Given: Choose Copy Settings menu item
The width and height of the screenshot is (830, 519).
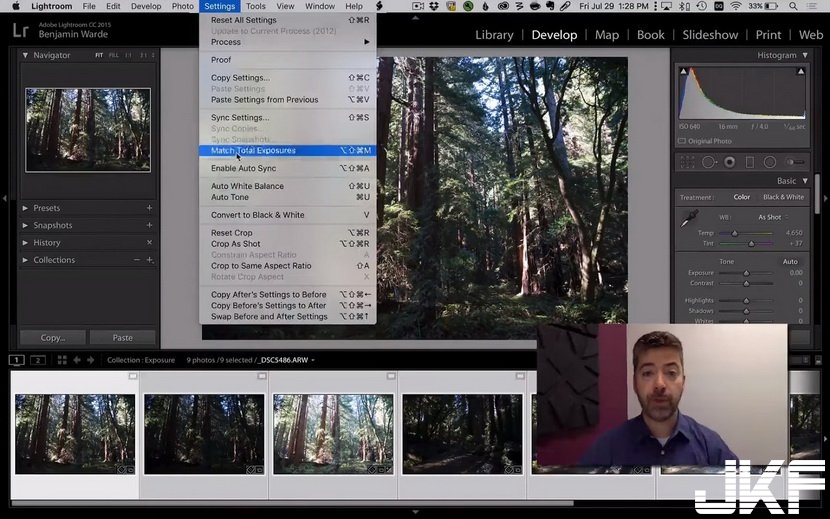Looking at the screenshot, I should click(288, 77).
